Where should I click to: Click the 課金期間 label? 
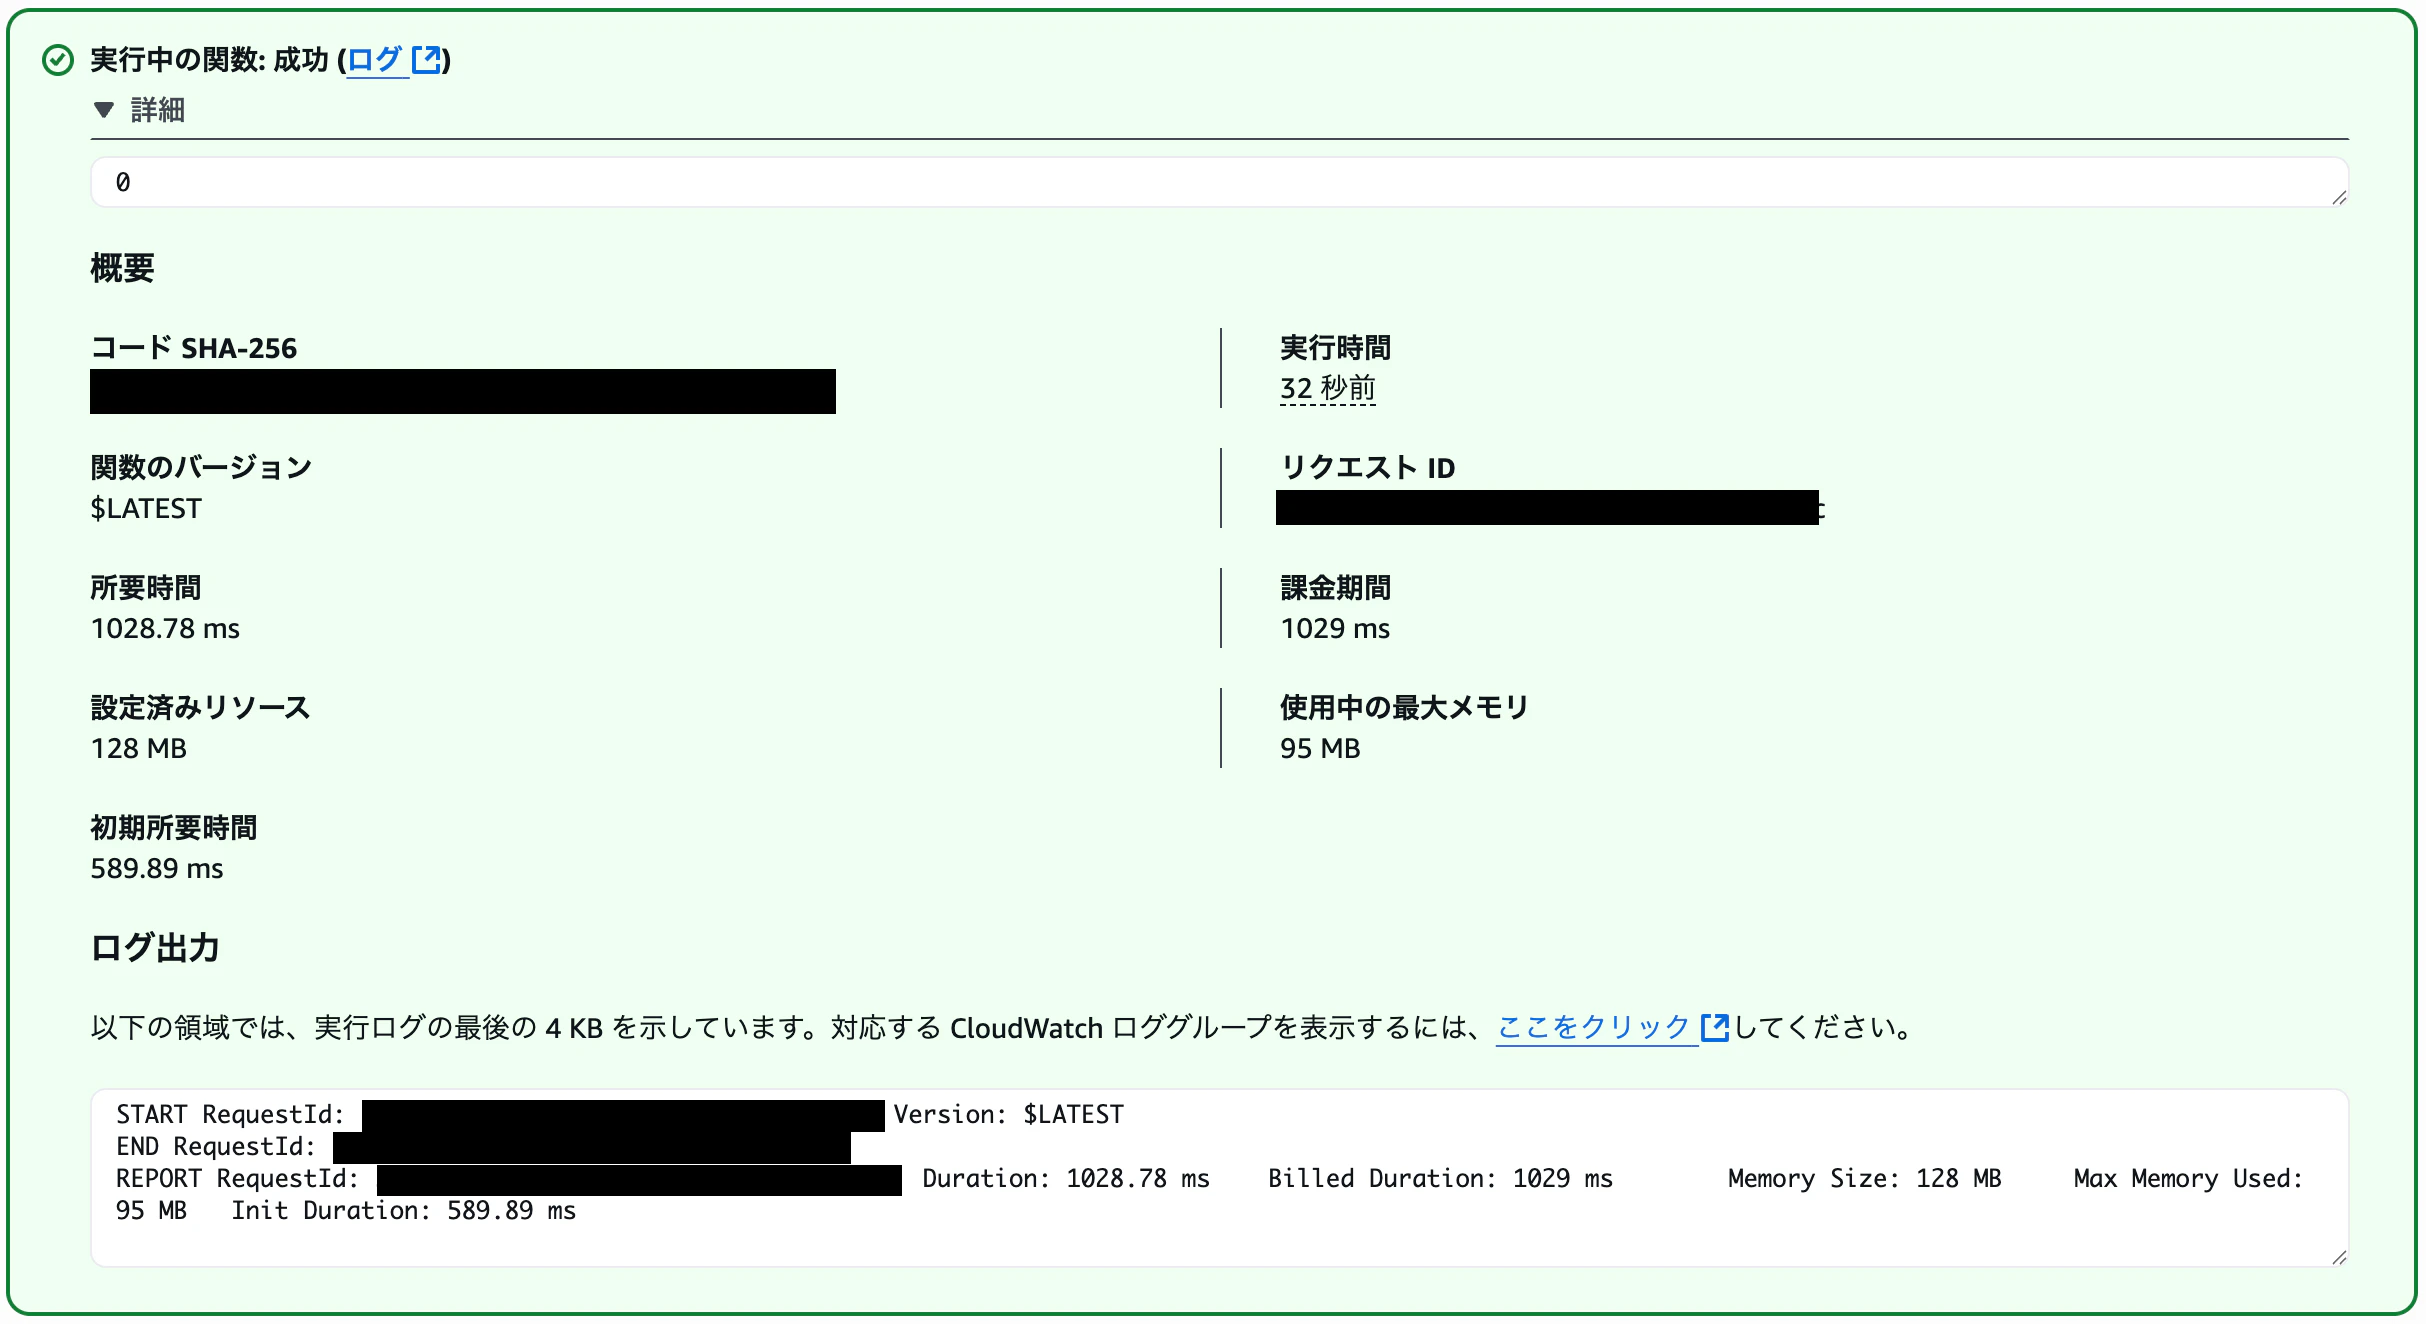pyautogui.click(x=1336, y=588)
